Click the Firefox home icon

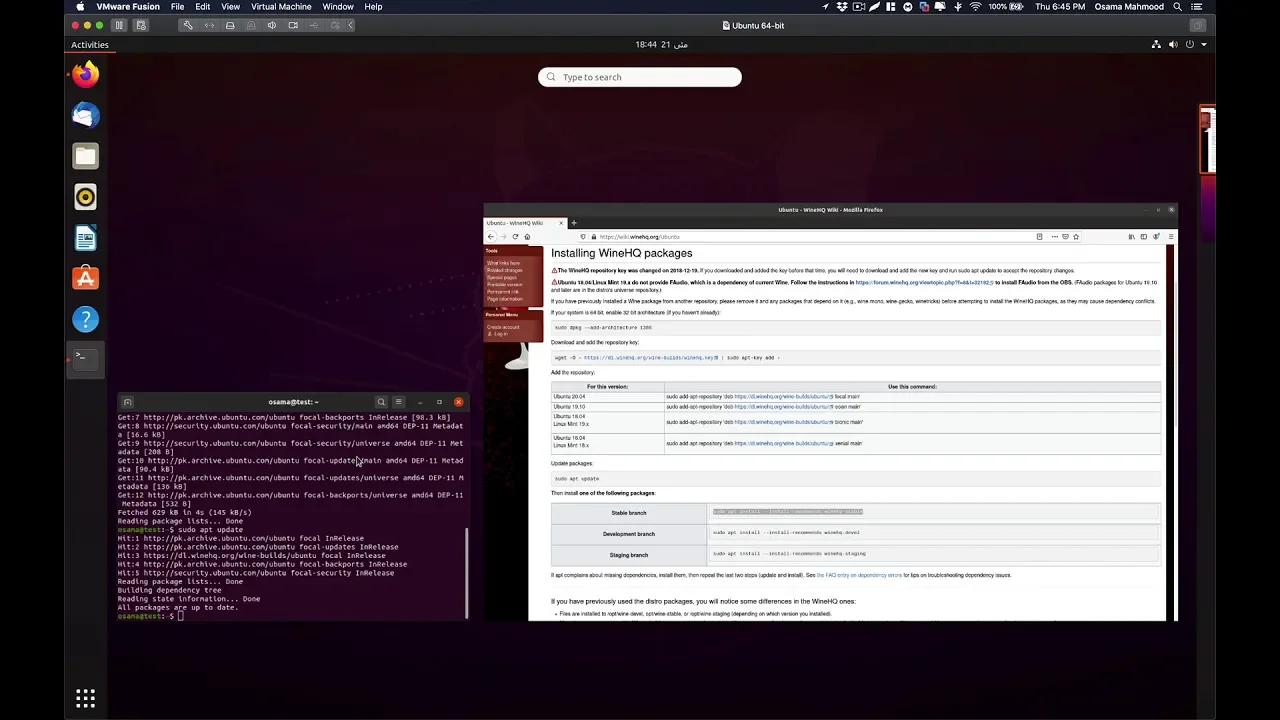click(x=529, y=237)
